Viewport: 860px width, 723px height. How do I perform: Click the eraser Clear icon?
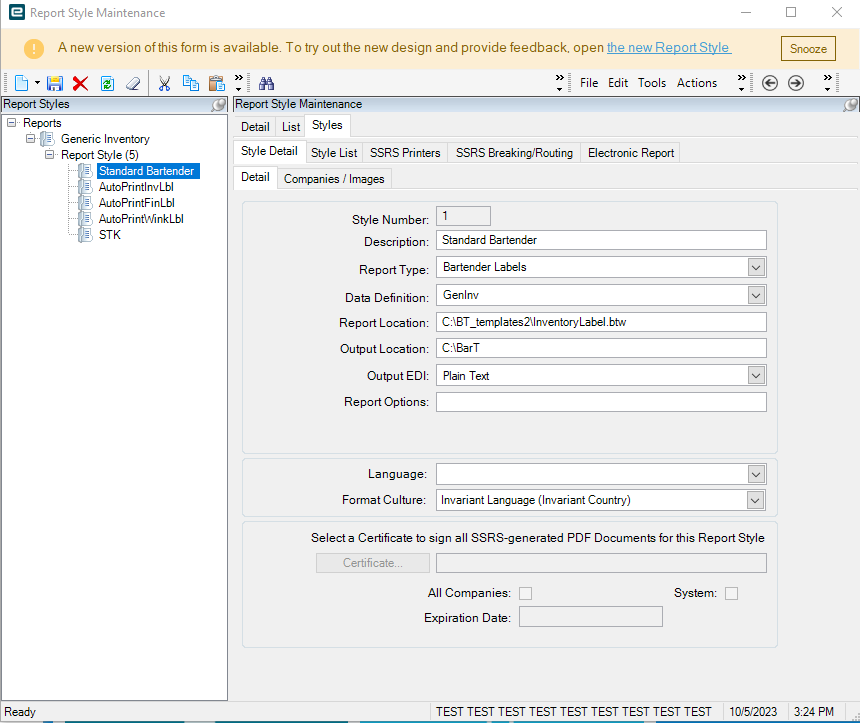pyautogui.click(x=132, y=83)
